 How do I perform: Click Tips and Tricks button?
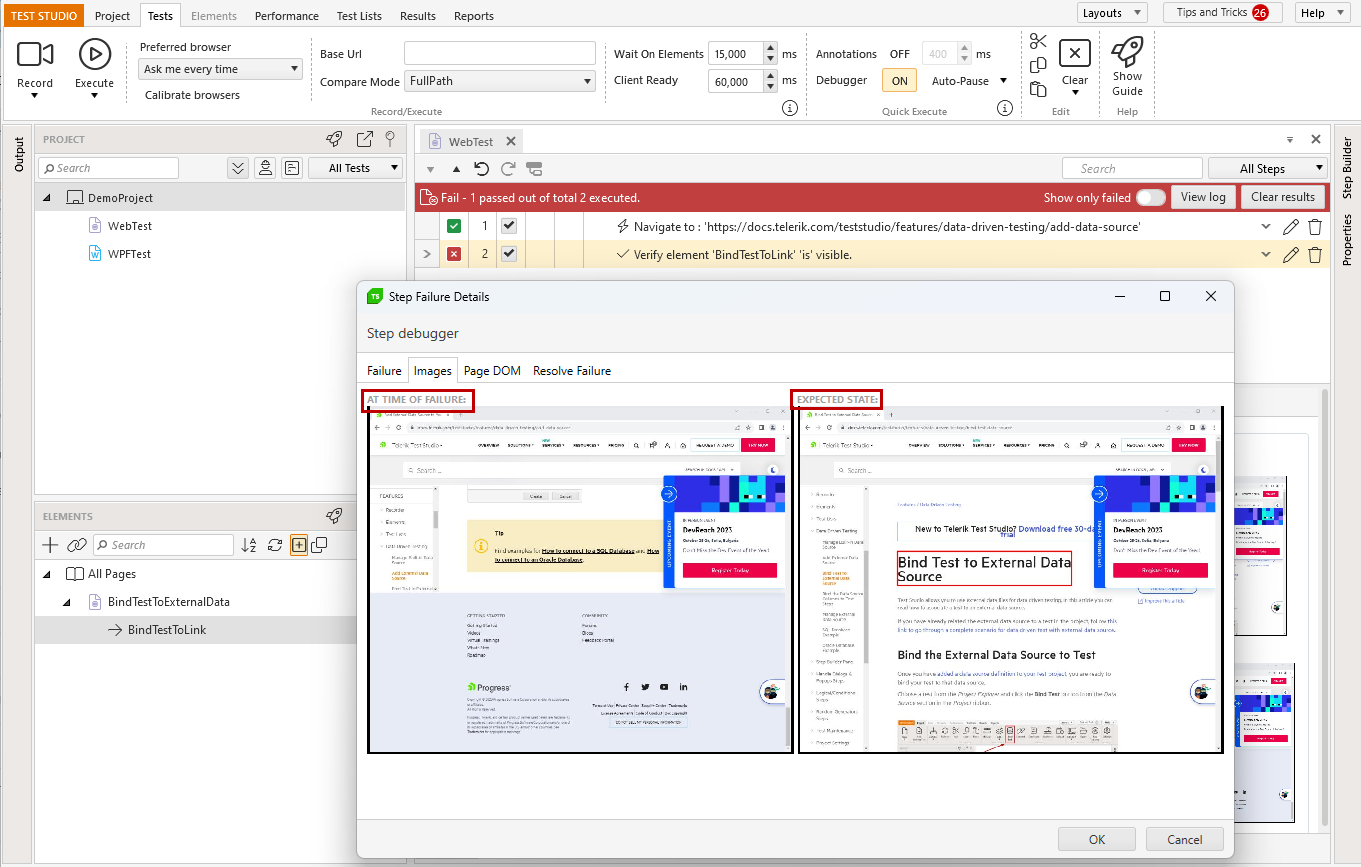[x=1222, y=13]
